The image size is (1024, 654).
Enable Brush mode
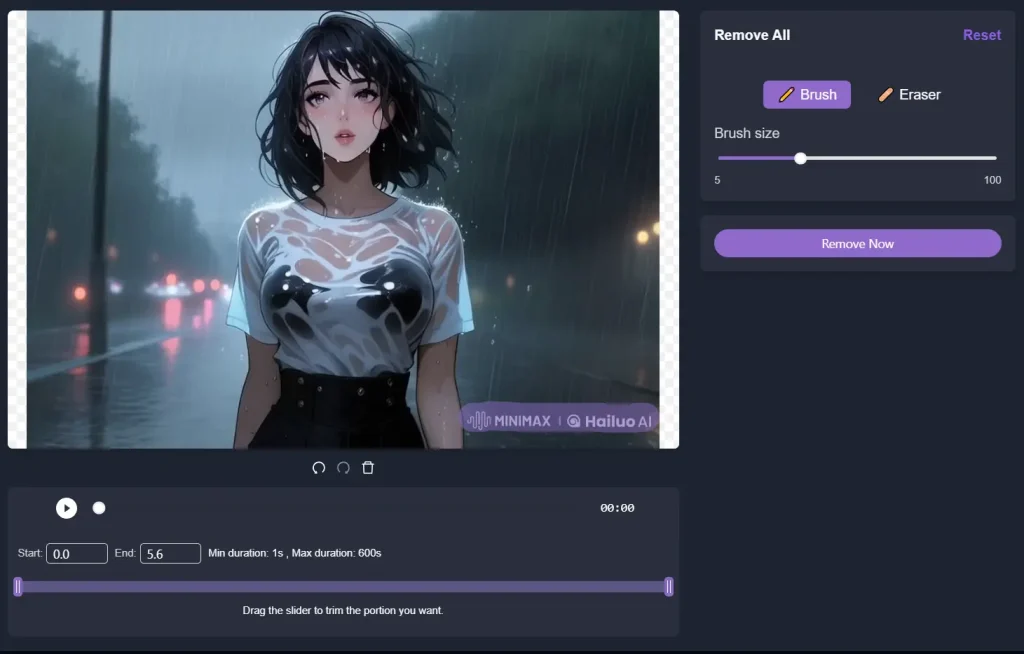tap(806, 94)
